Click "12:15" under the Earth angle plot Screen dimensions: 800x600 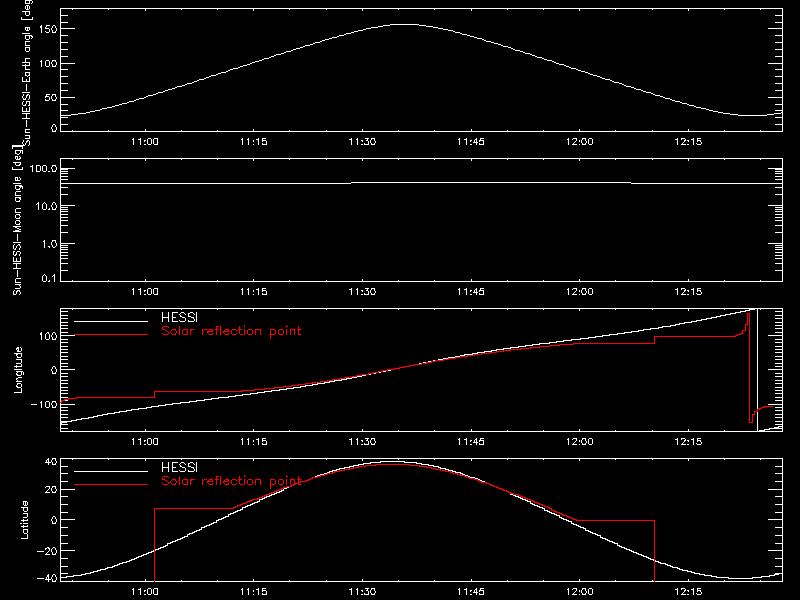(688, 142)
